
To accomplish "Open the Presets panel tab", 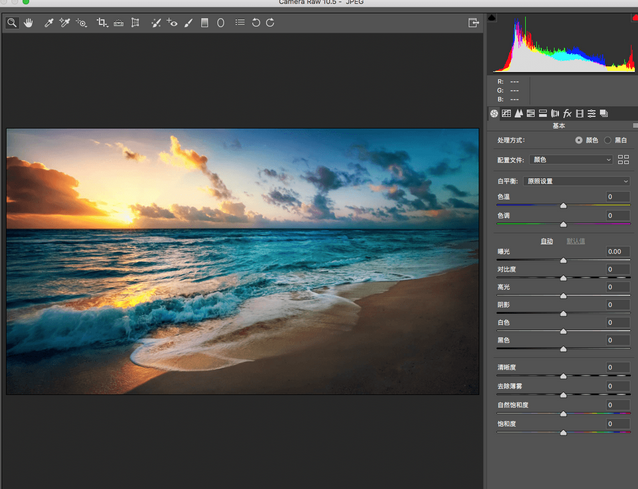I will 592,114.
